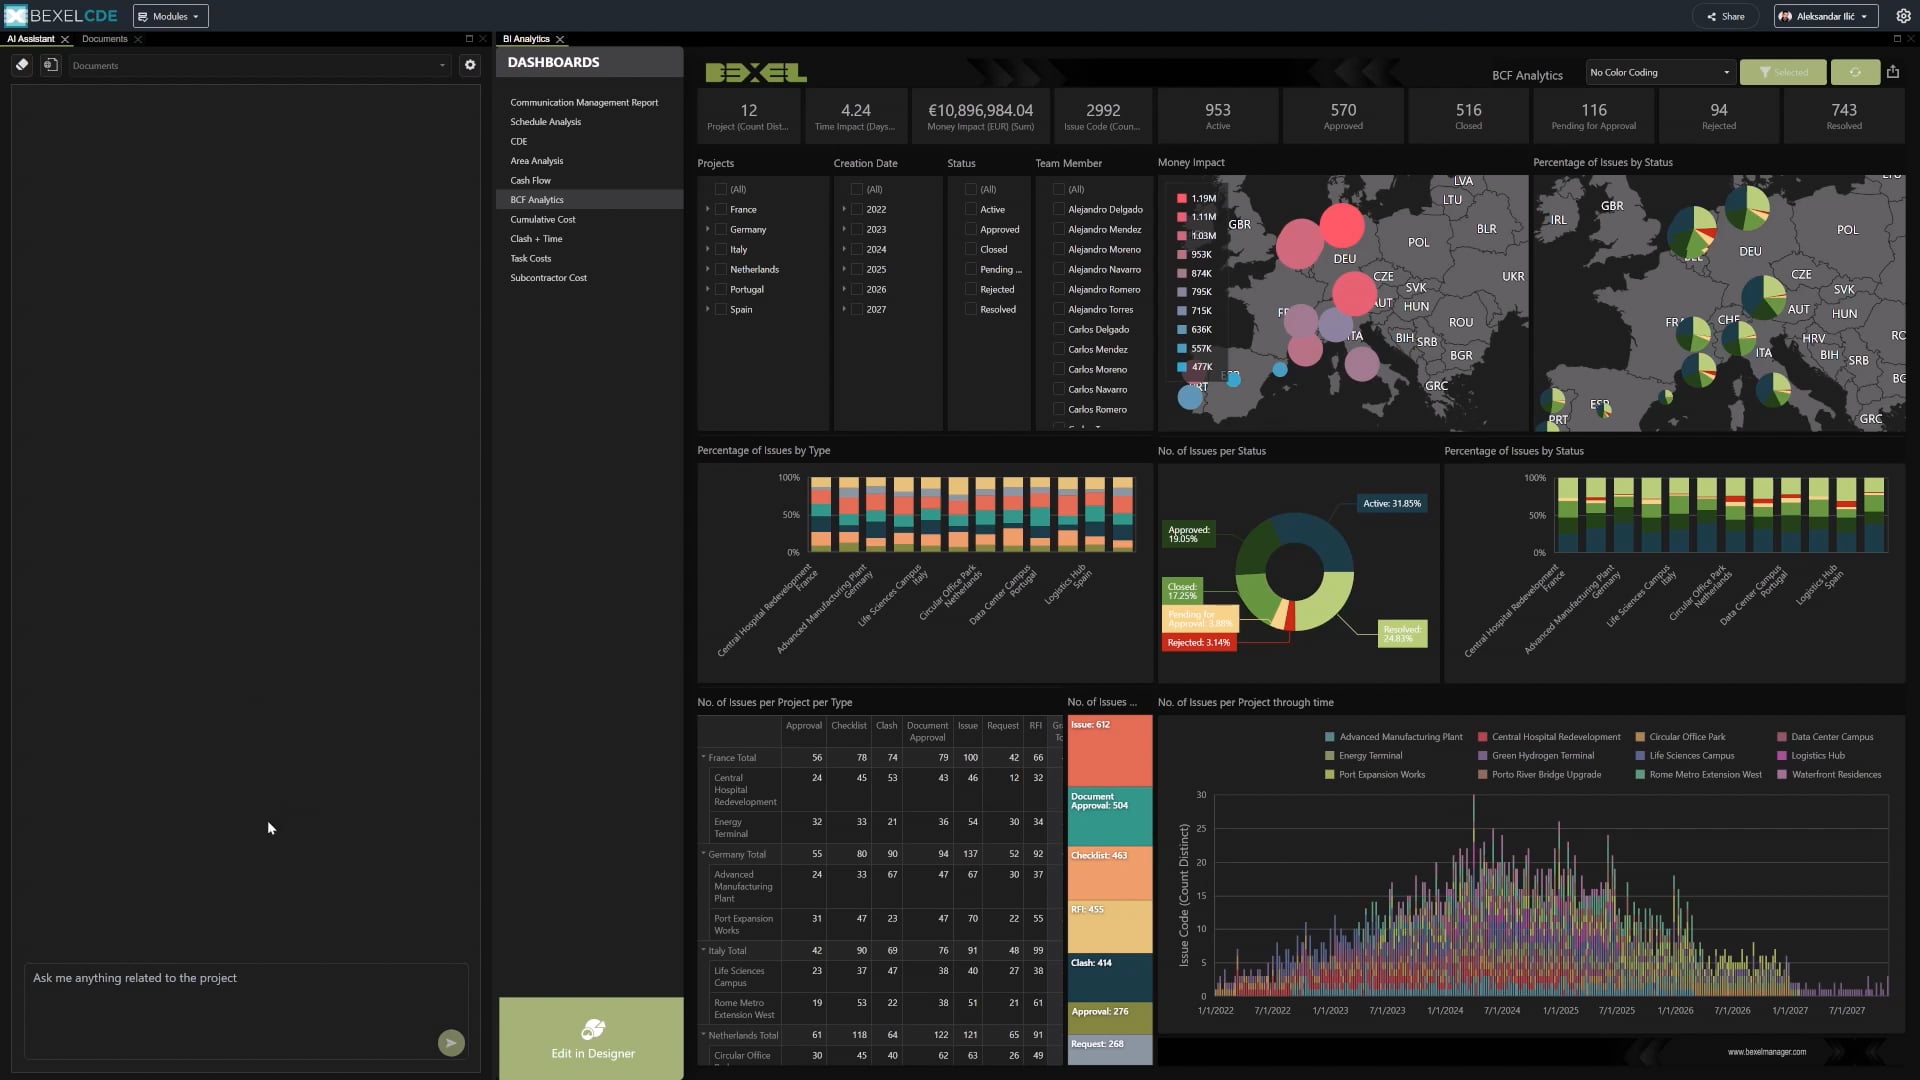The image size is (1920, 1080).
Task: Open the No Color Coding dropdown
Action: (x=1660, y=72)
